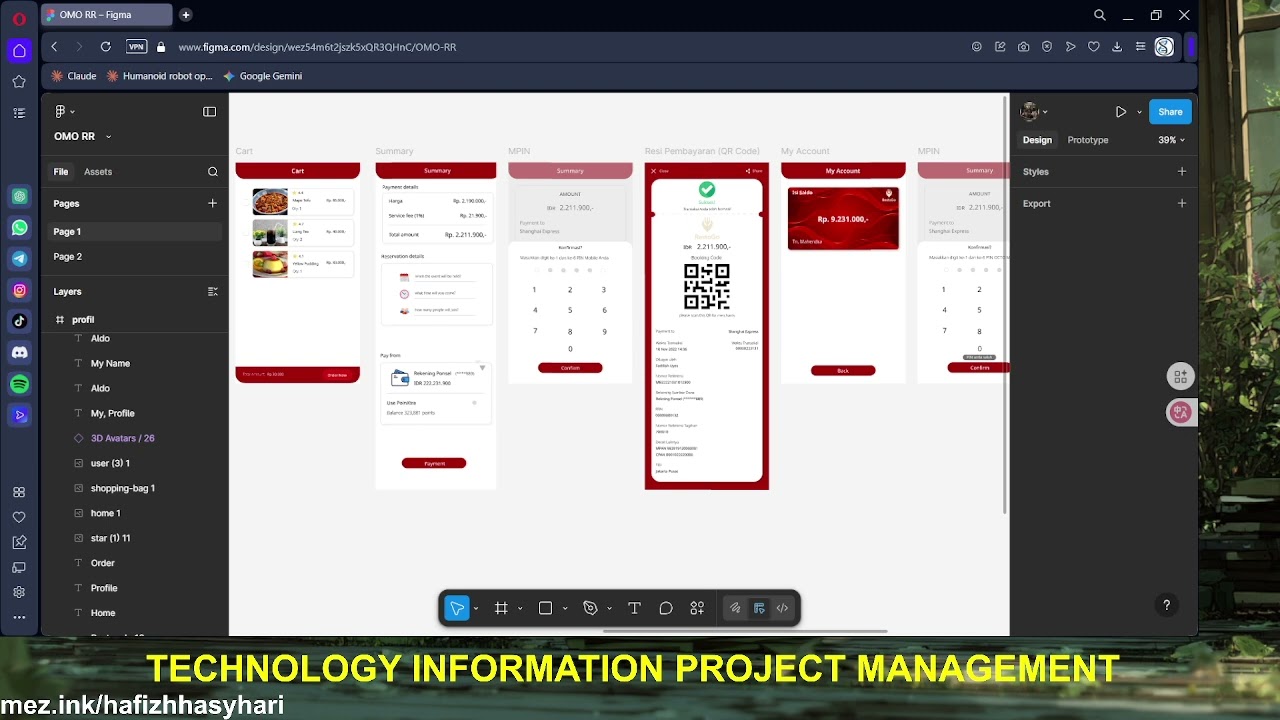Open Telegram in the Opera sidebar

[19, 259]
